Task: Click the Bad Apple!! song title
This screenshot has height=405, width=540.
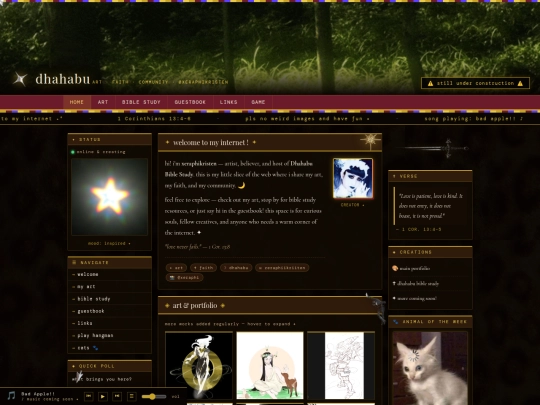Action: tap(38, 394)
